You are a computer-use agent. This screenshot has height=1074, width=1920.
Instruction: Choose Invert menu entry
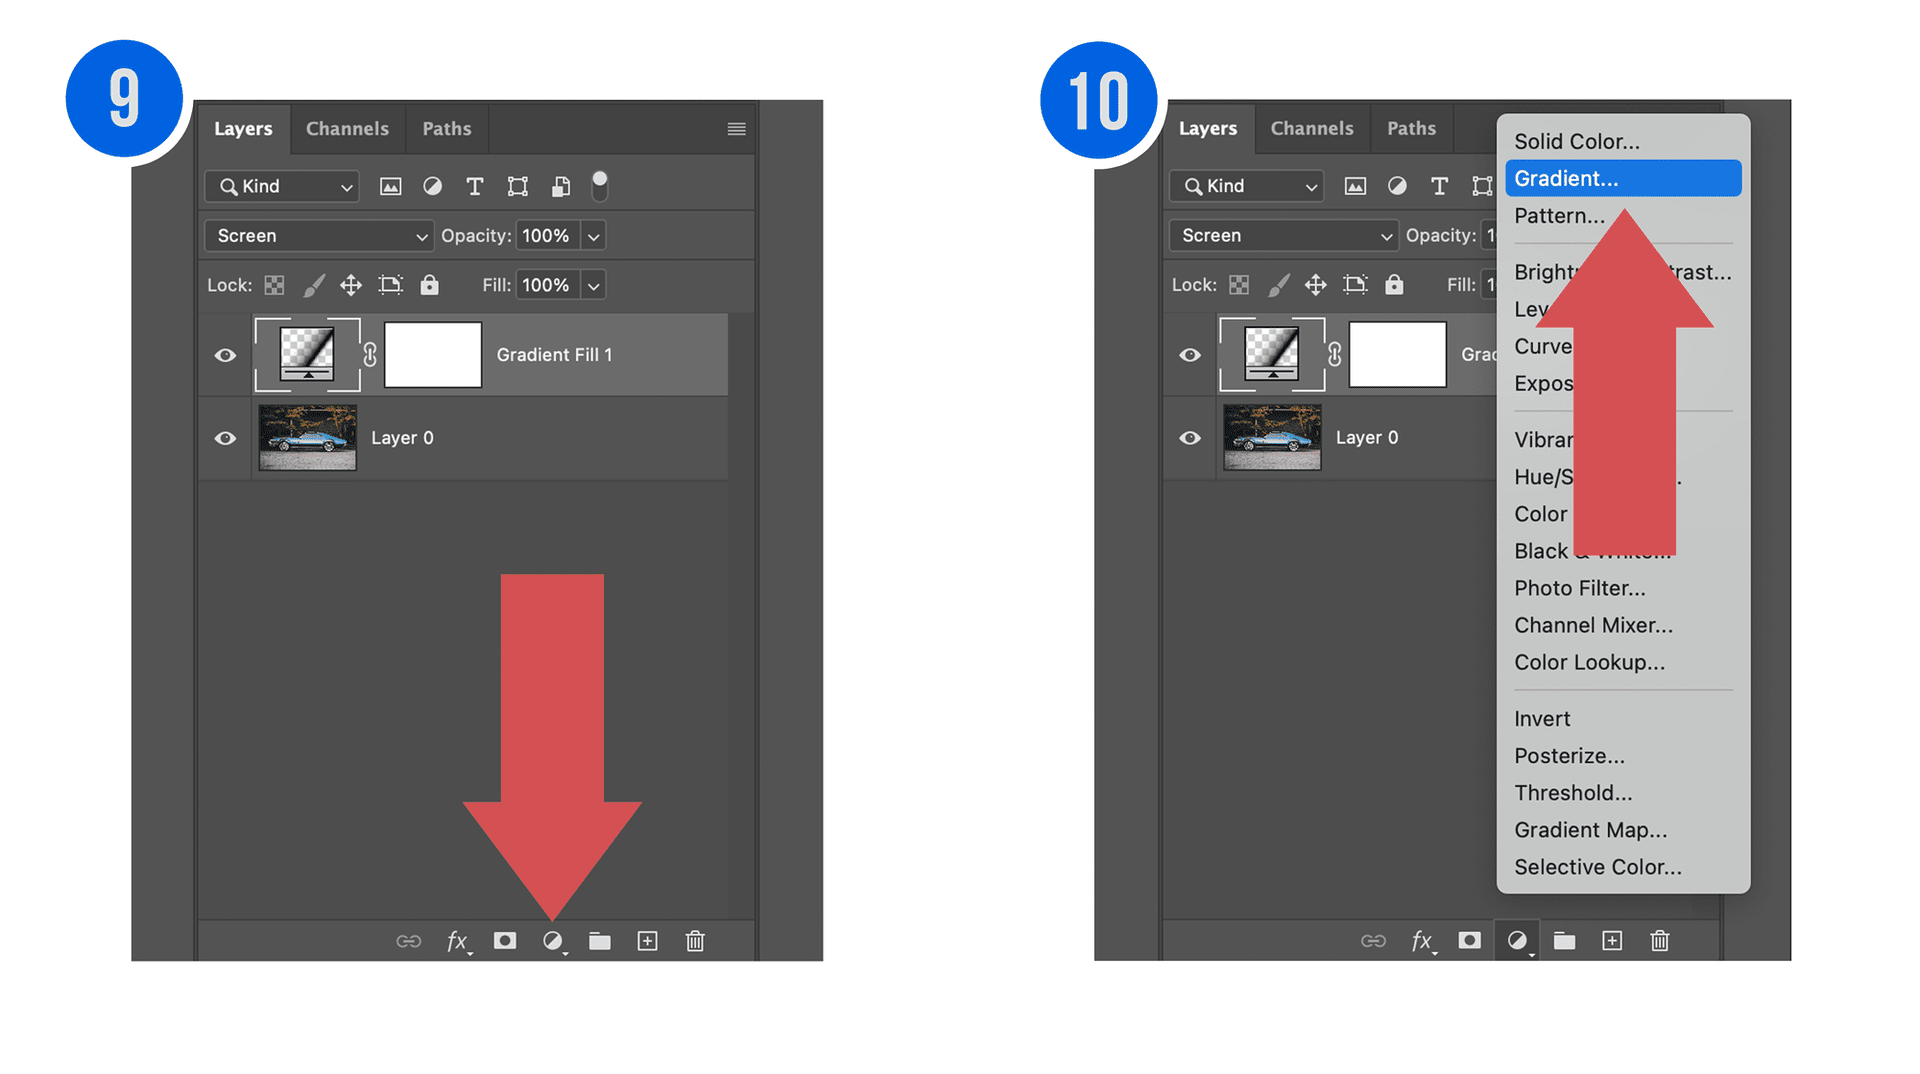coord(1623,719)
